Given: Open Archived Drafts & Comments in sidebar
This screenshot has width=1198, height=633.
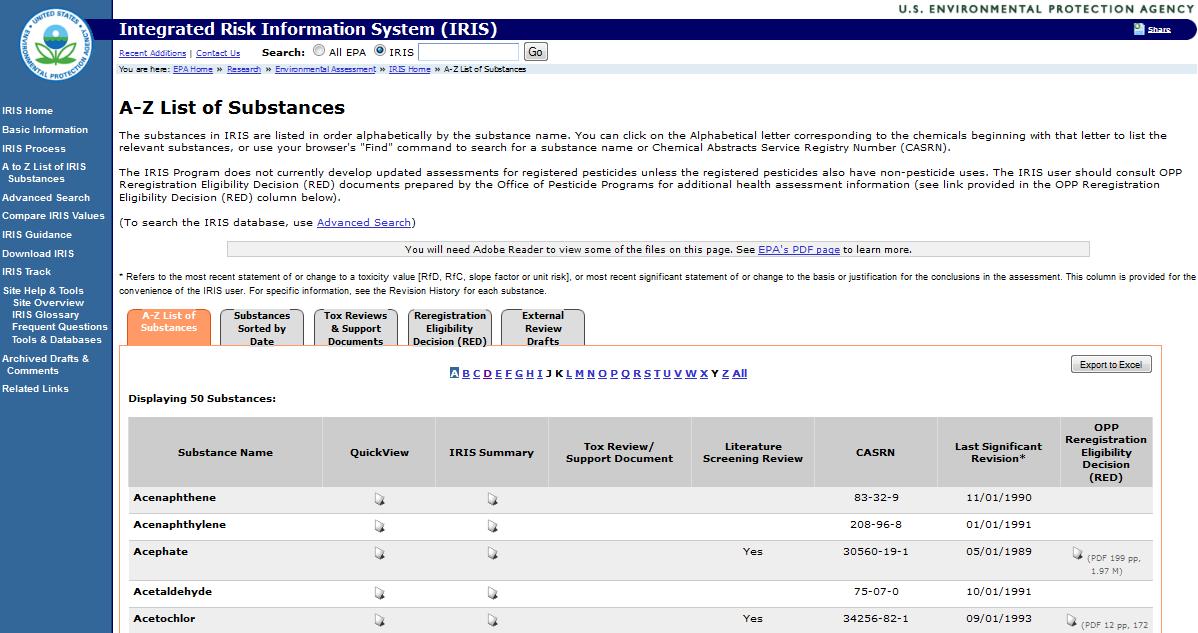Looking at the screenshot, I should pyautogui.click(x=45, y=365).
